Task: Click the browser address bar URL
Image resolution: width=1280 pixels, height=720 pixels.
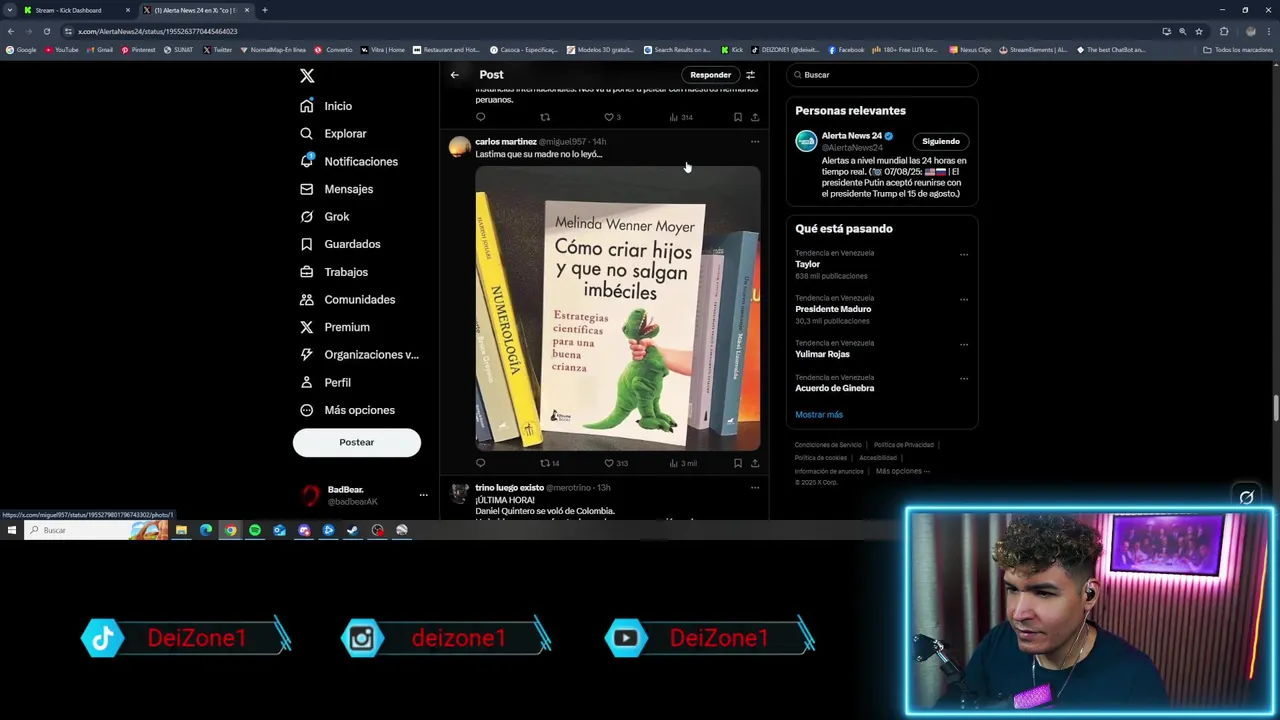Action: 158,31
